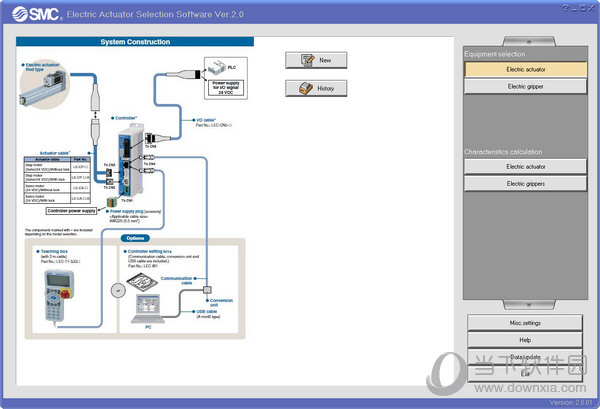Open the History button with orange box icon

point(316,88)
